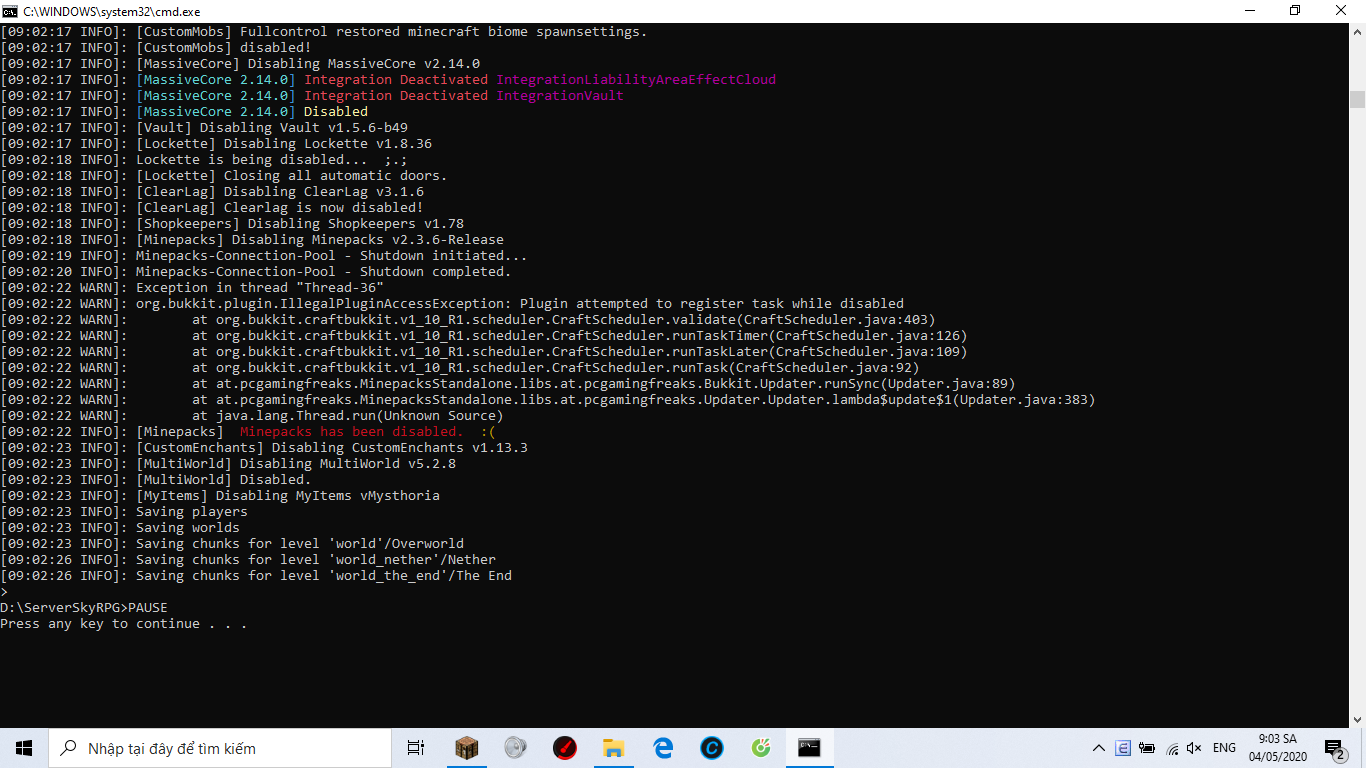Click the scrollbar up arrow in cmd

click(1357, 32)
